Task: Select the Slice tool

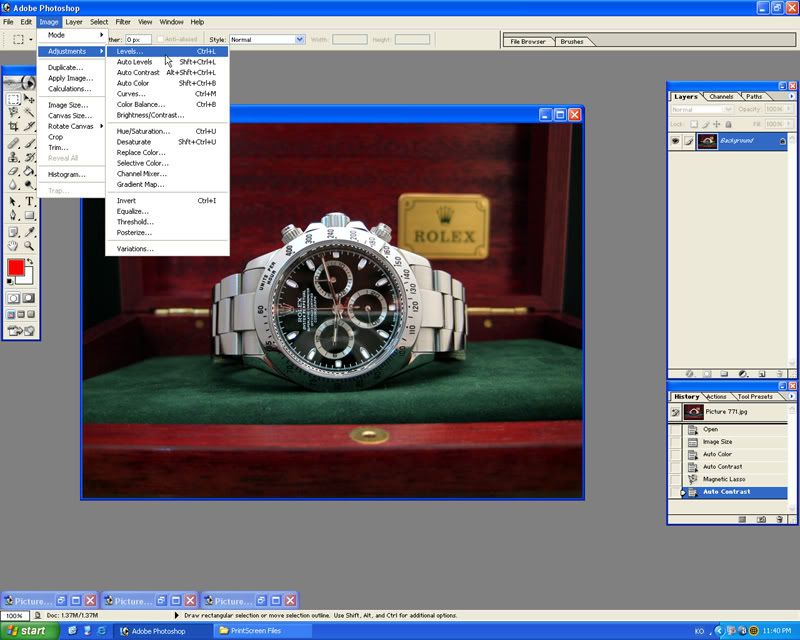Action: pyautogui.click(x=29, y=126)
